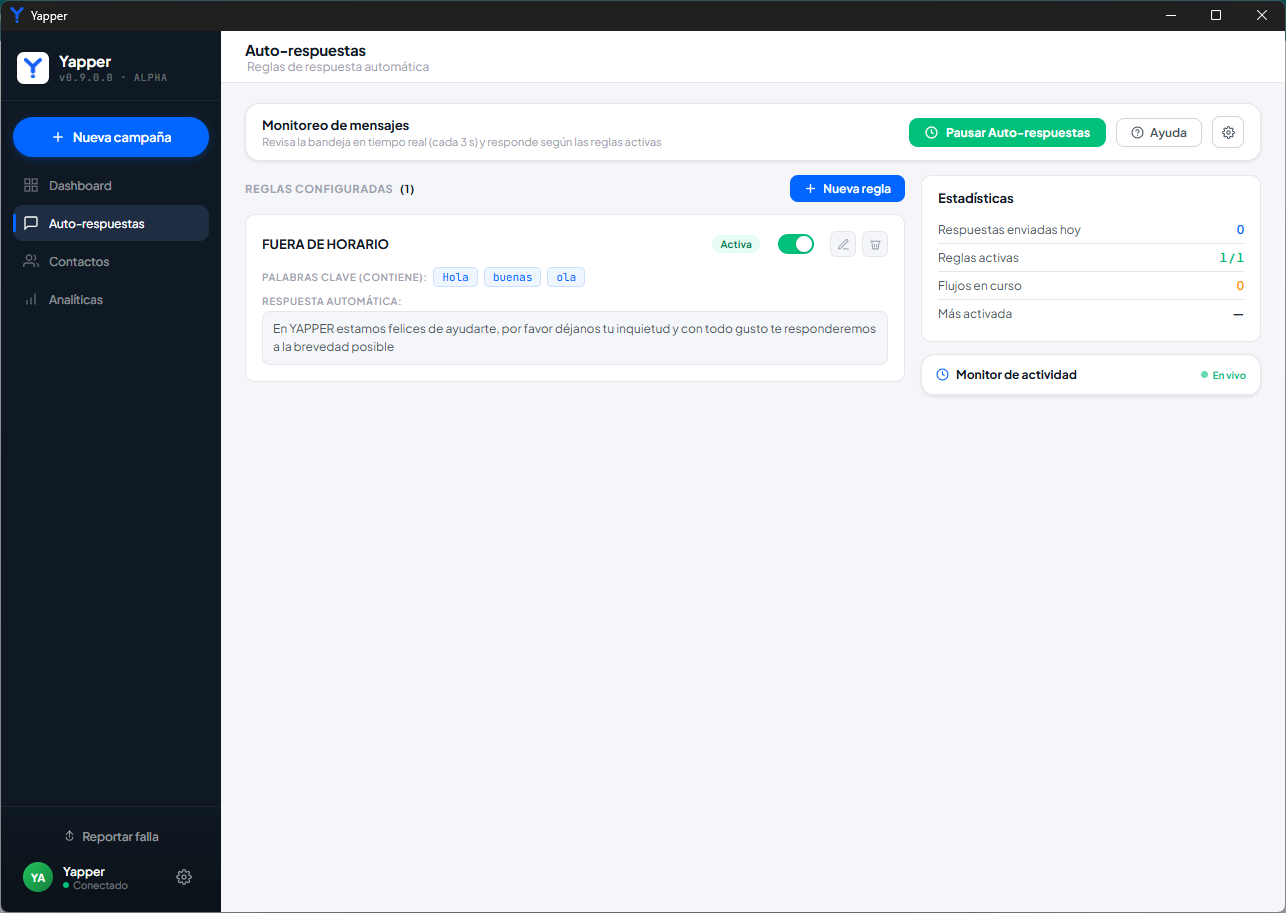Expand the Monitor de actividad panel
The height and width of the screenshot is (913, 1286).
tap(1091, 375)
